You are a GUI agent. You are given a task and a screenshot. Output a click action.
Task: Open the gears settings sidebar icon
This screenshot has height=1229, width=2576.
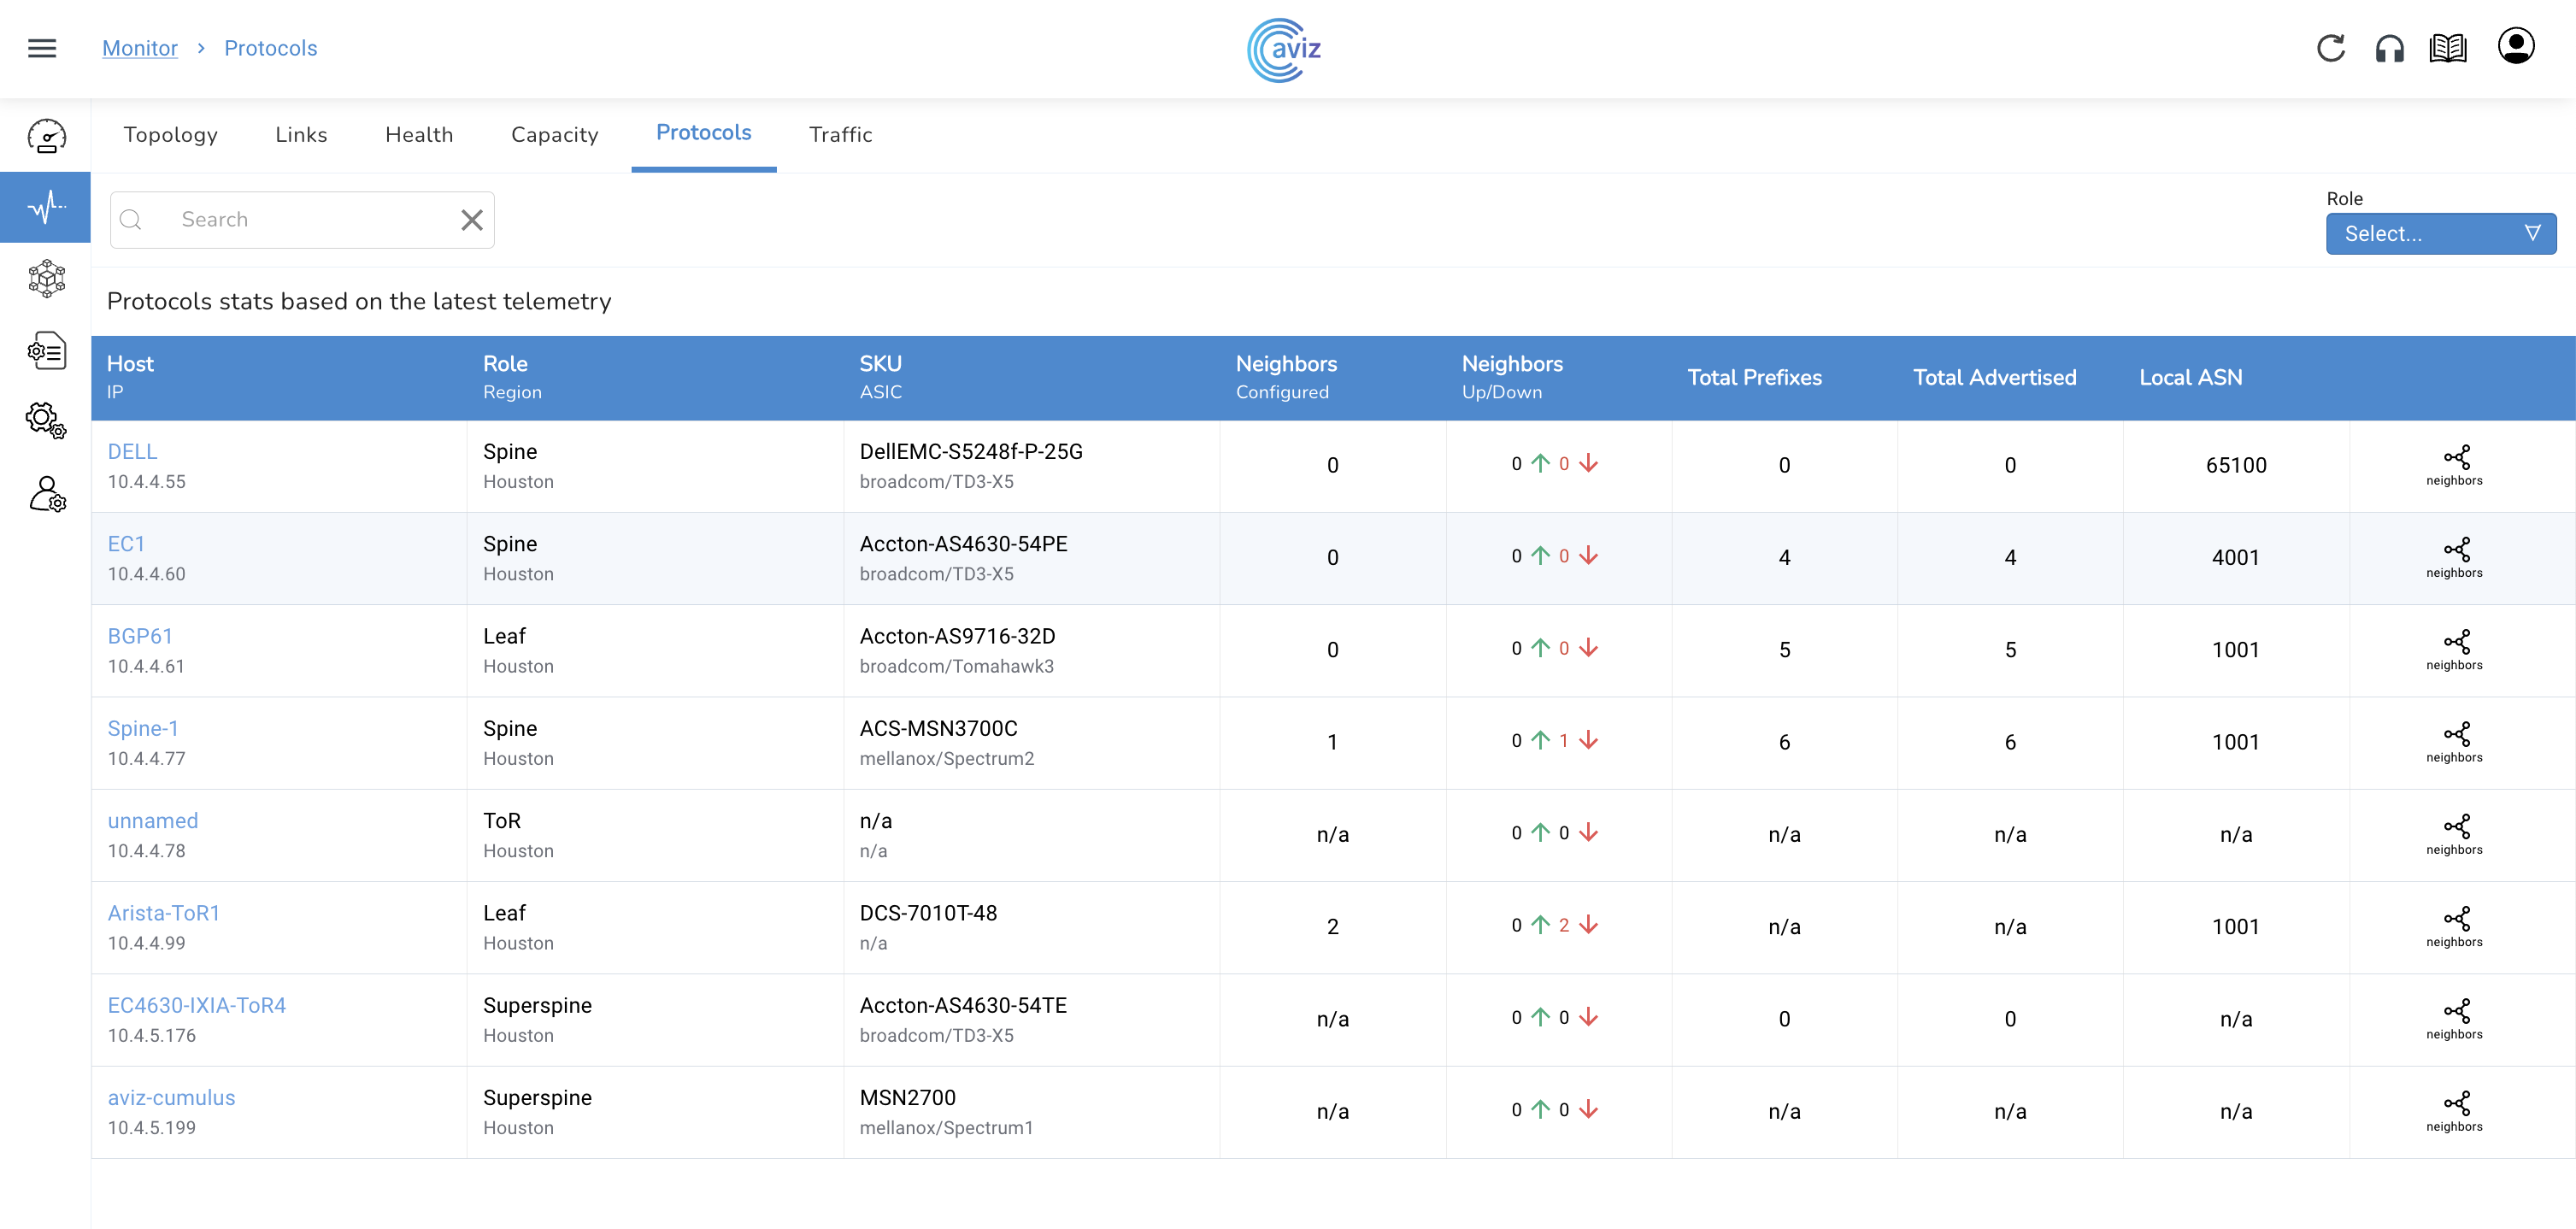click(46, 421)
